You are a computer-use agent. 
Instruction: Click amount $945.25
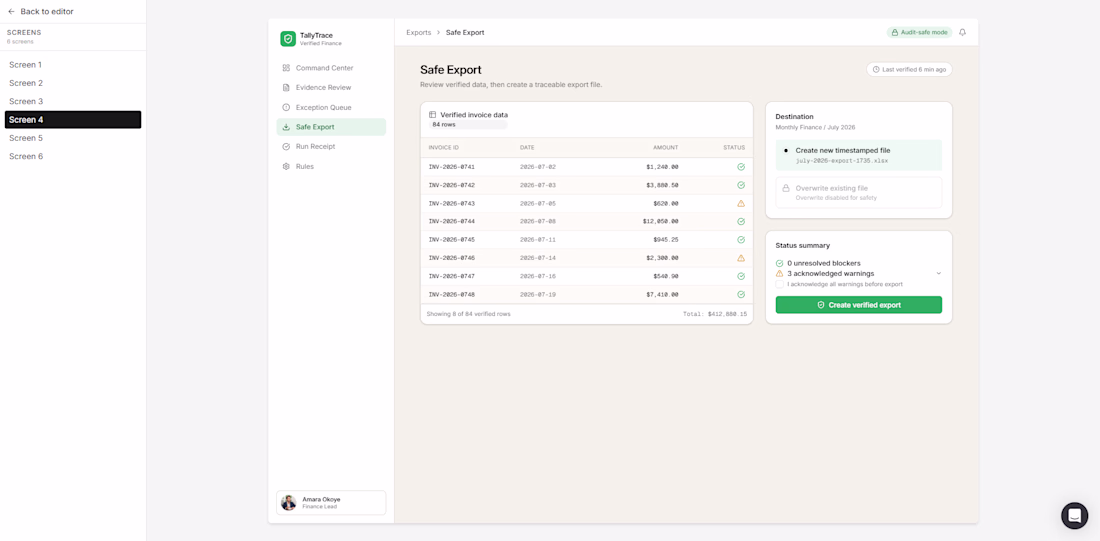point(666,240)
